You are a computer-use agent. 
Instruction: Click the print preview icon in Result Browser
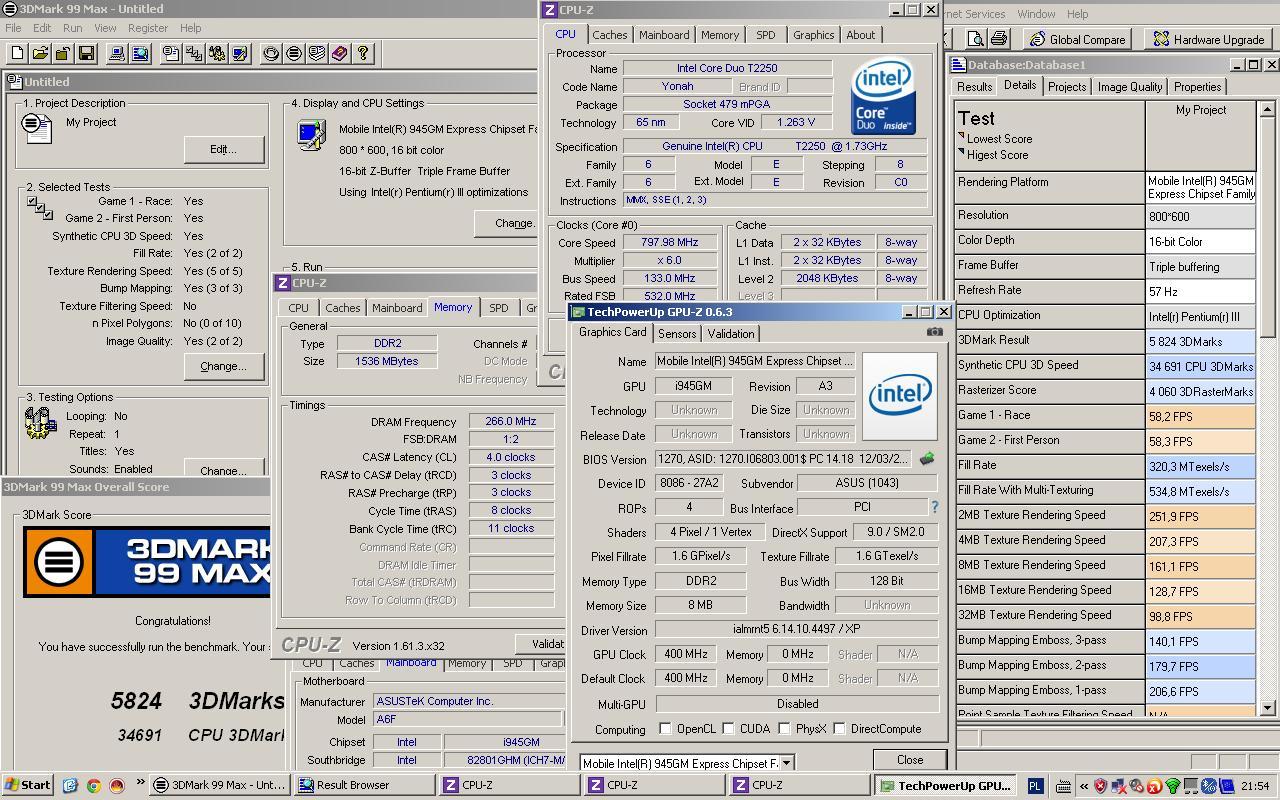pos(975,39)
